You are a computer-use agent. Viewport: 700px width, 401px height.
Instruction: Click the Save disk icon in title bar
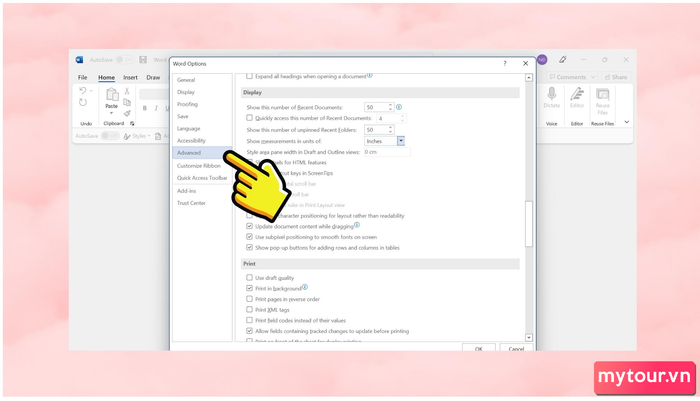click(143, 60)
